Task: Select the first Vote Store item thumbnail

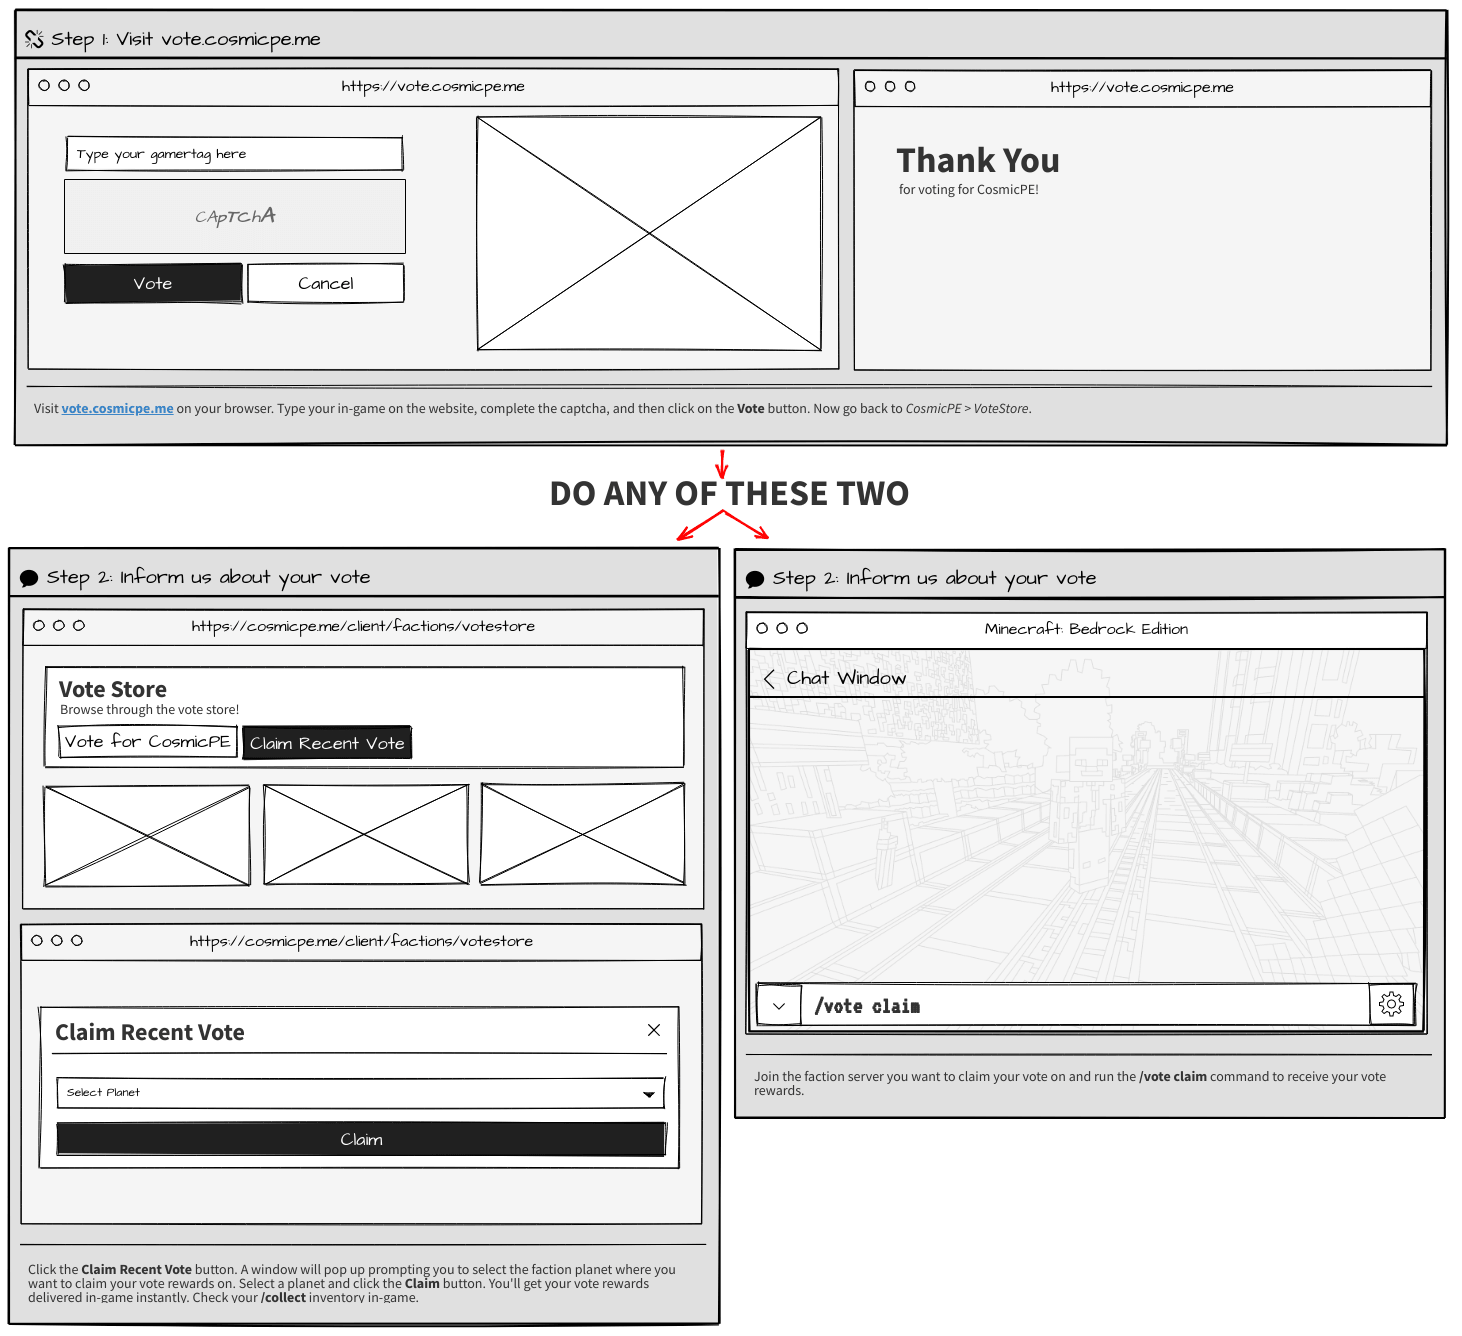Action: pos(147,836)
